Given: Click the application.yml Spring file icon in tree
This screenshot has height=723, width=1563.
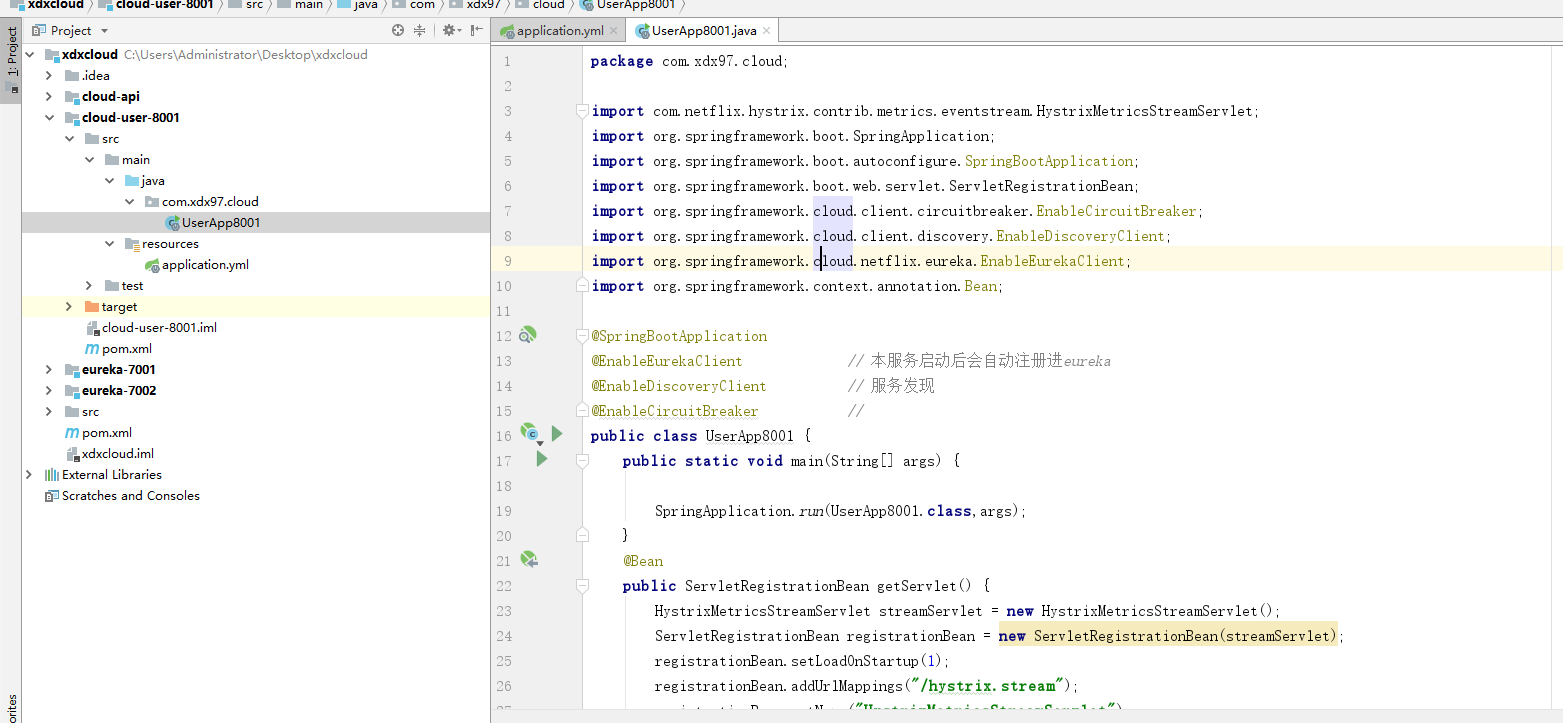Looking at the screenshot, I should tap(153, 265).
